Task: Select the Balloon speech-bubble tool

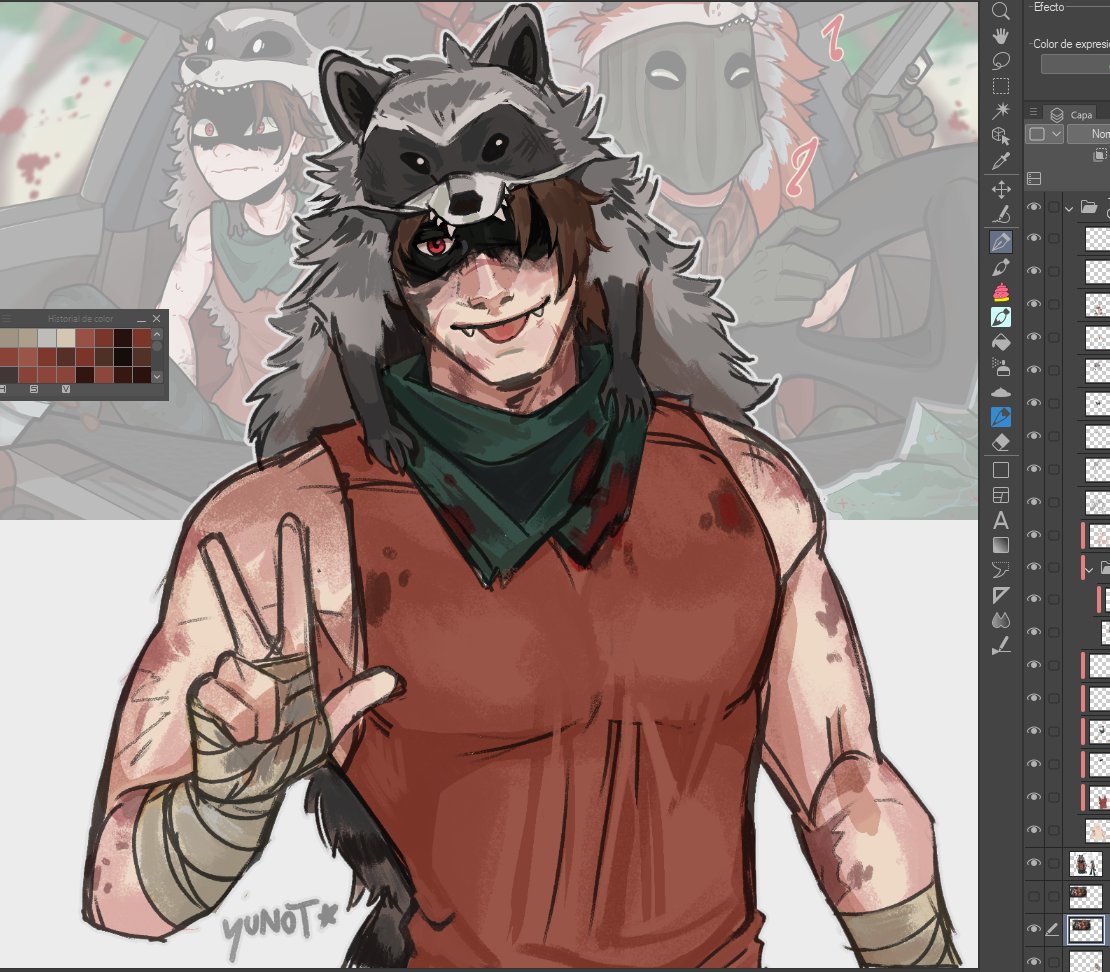Action: click(x=1000, y=570)
